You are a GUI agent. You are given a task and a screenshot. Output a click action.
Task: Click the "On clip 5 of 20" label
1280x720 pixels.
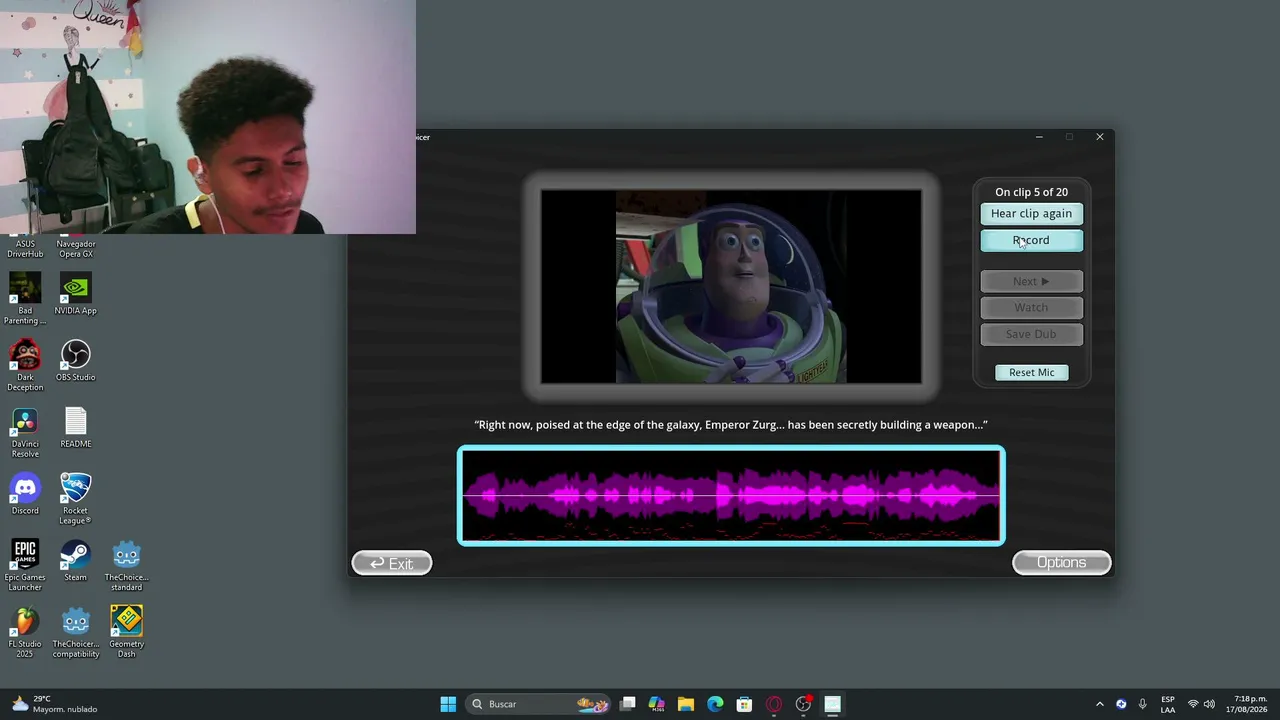(x=1031, y=192)
